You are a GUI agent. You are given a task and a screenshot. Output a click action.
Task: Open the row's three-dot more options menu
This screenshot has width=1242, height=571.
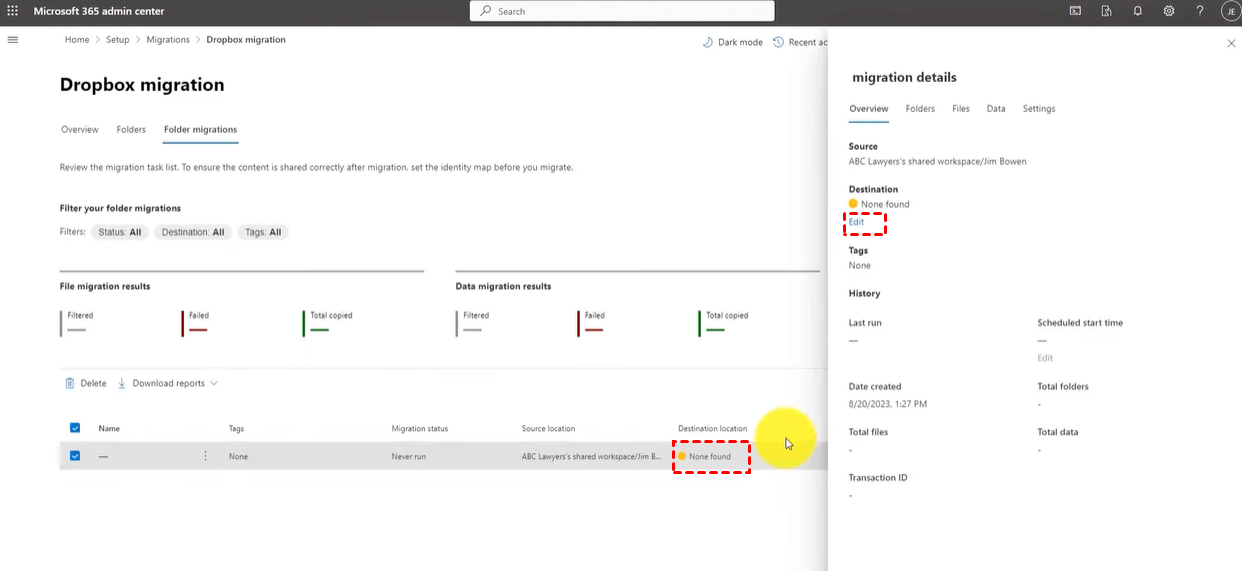pyautogui.click(x=206, y=456)
